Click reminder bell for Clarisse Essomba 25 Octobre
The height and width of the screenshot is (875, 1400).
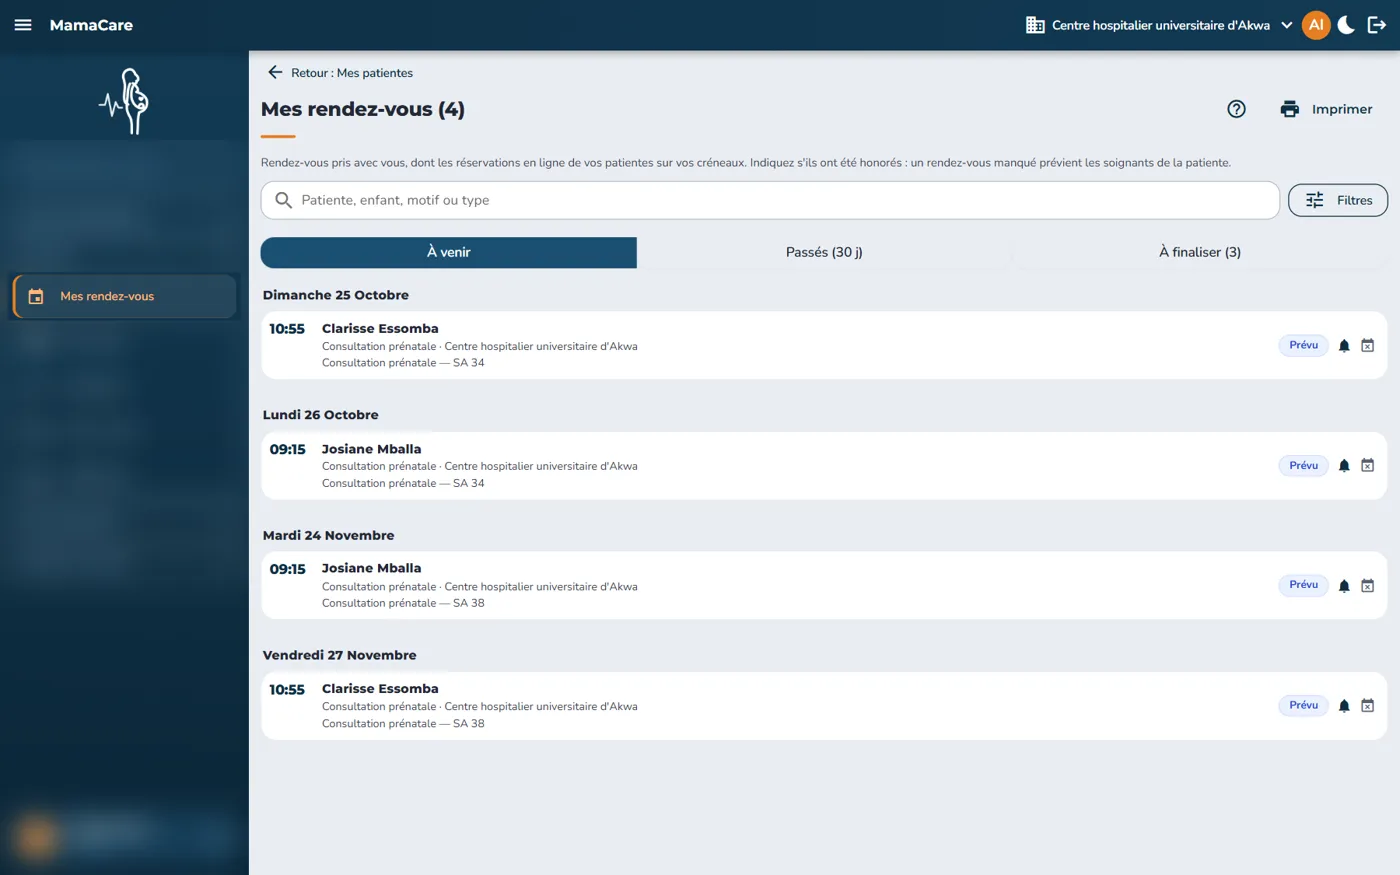[x=1344, y=346]
